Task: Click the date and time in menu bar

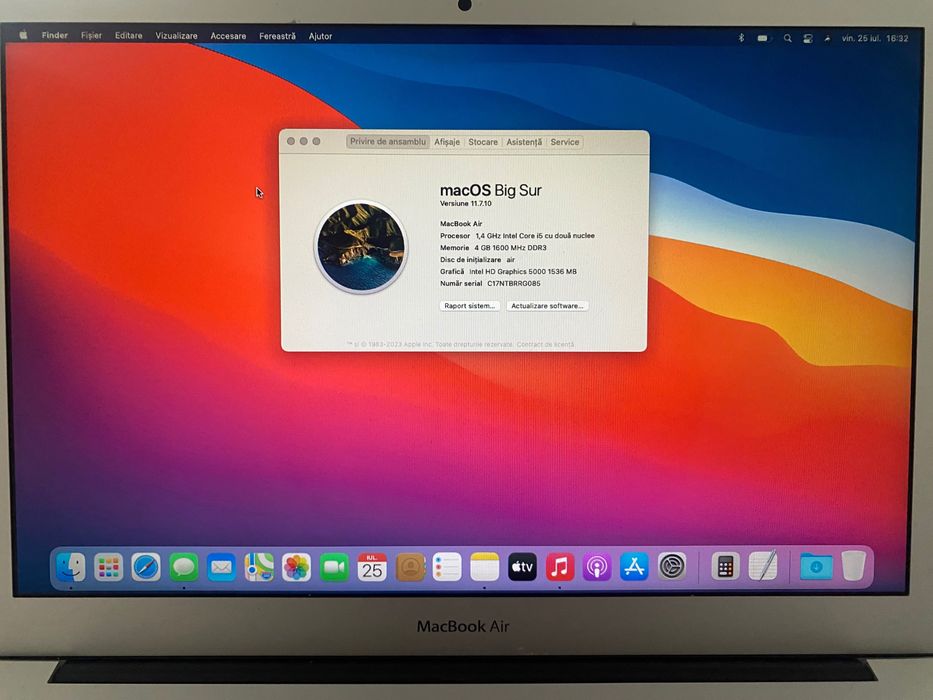Action: 875,38
